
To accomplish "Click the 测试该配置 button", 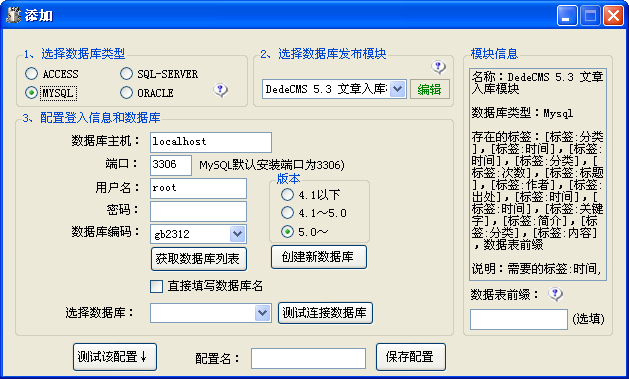I will (115, 357).
